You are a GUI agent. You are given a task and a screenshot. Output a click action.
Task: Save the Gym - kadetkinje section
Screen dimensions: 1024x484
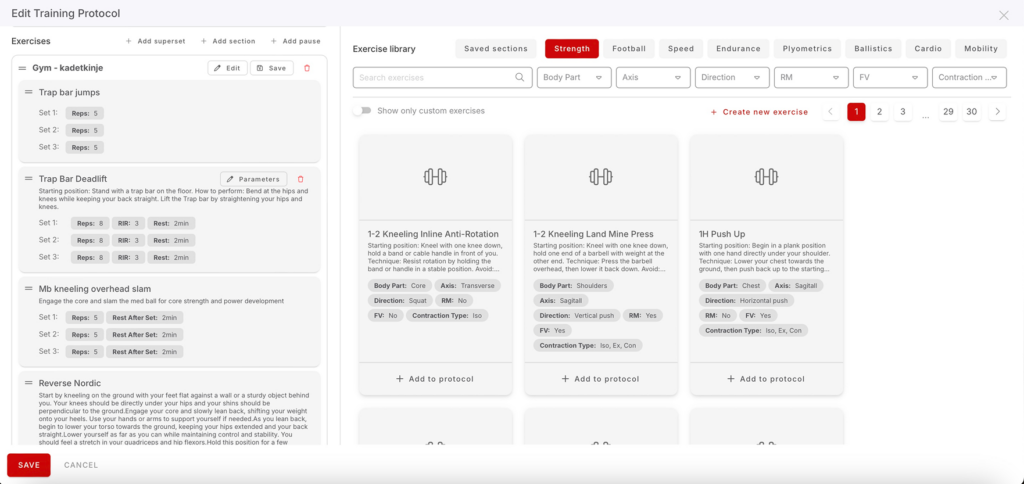tap(272, 68)
